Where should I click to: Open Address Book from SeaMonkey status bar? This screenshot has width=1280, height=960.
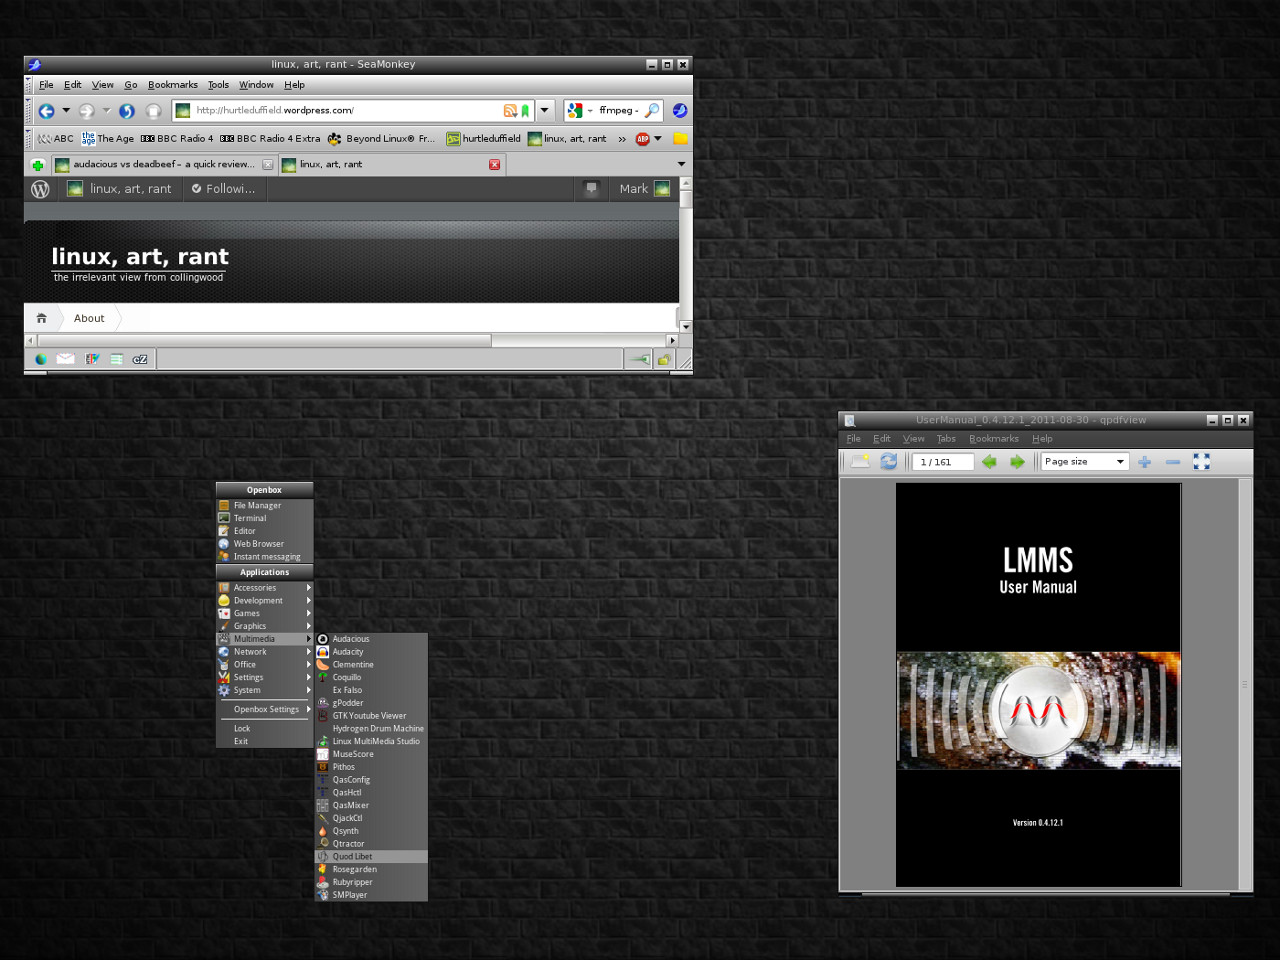pyautogui.click(x=116, y=359)
